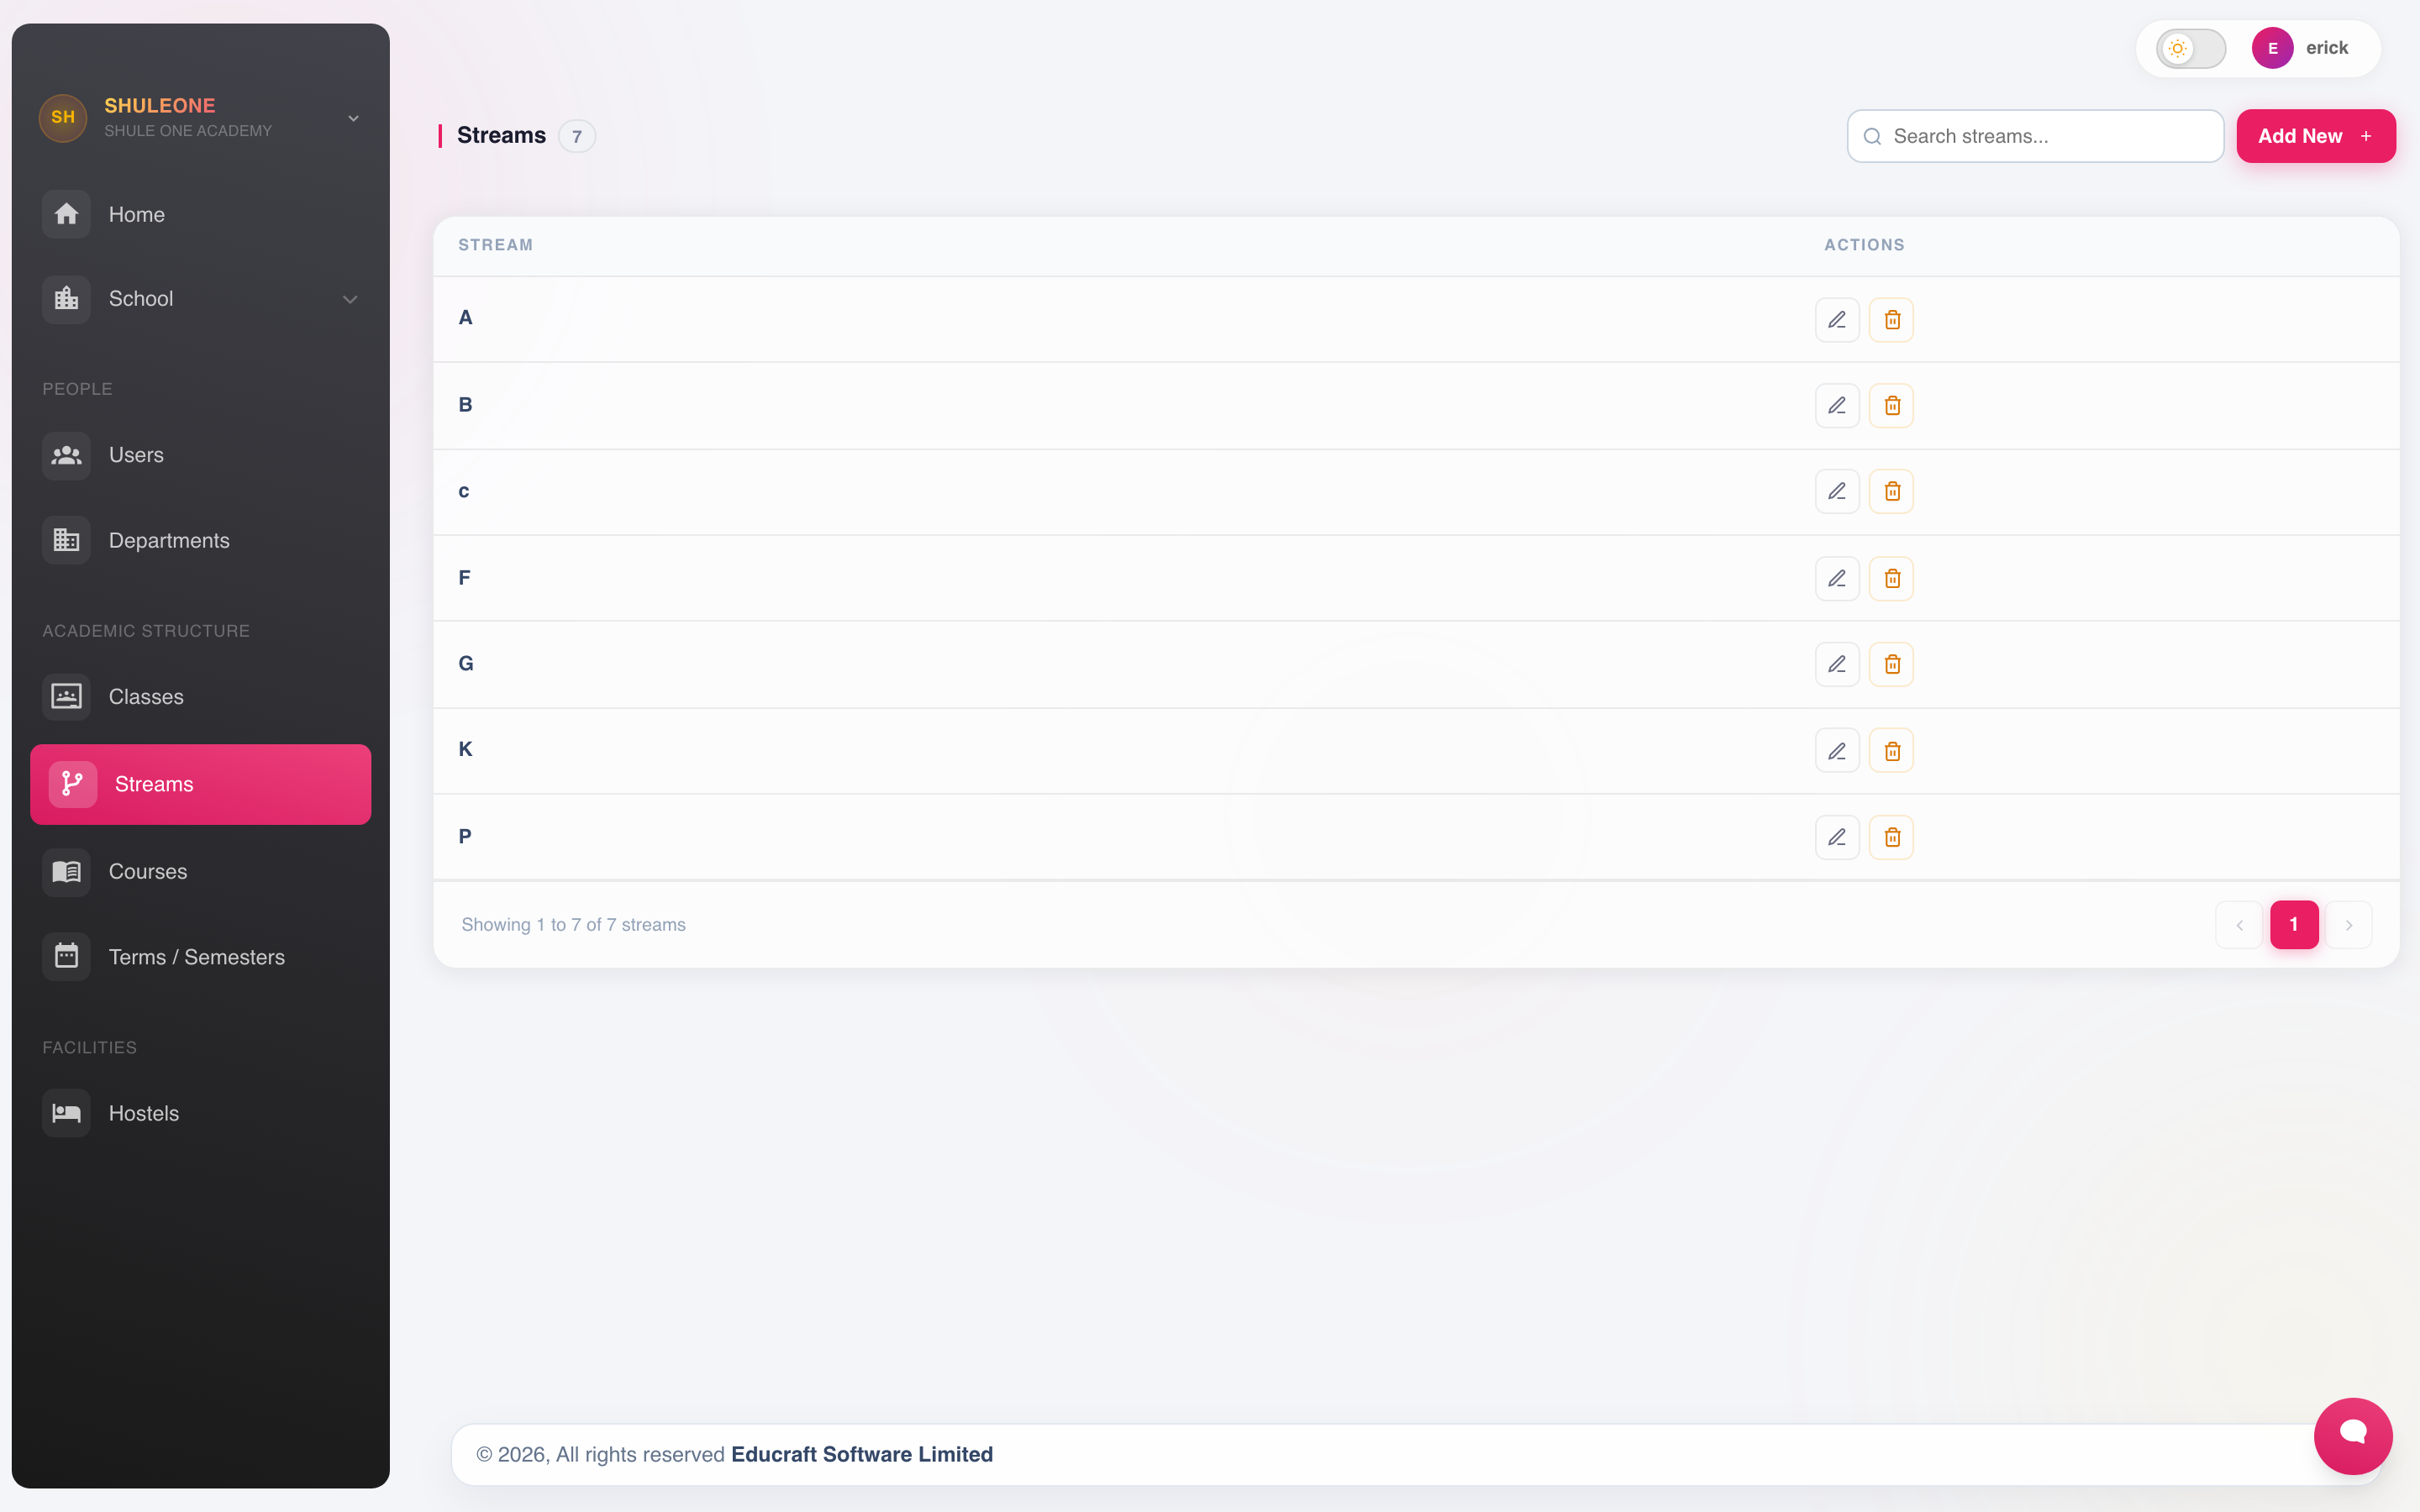This screenshot has height=1512, width=2420.
Task: Open the chat support bubble
Action: click(x=2353, y=1436)
